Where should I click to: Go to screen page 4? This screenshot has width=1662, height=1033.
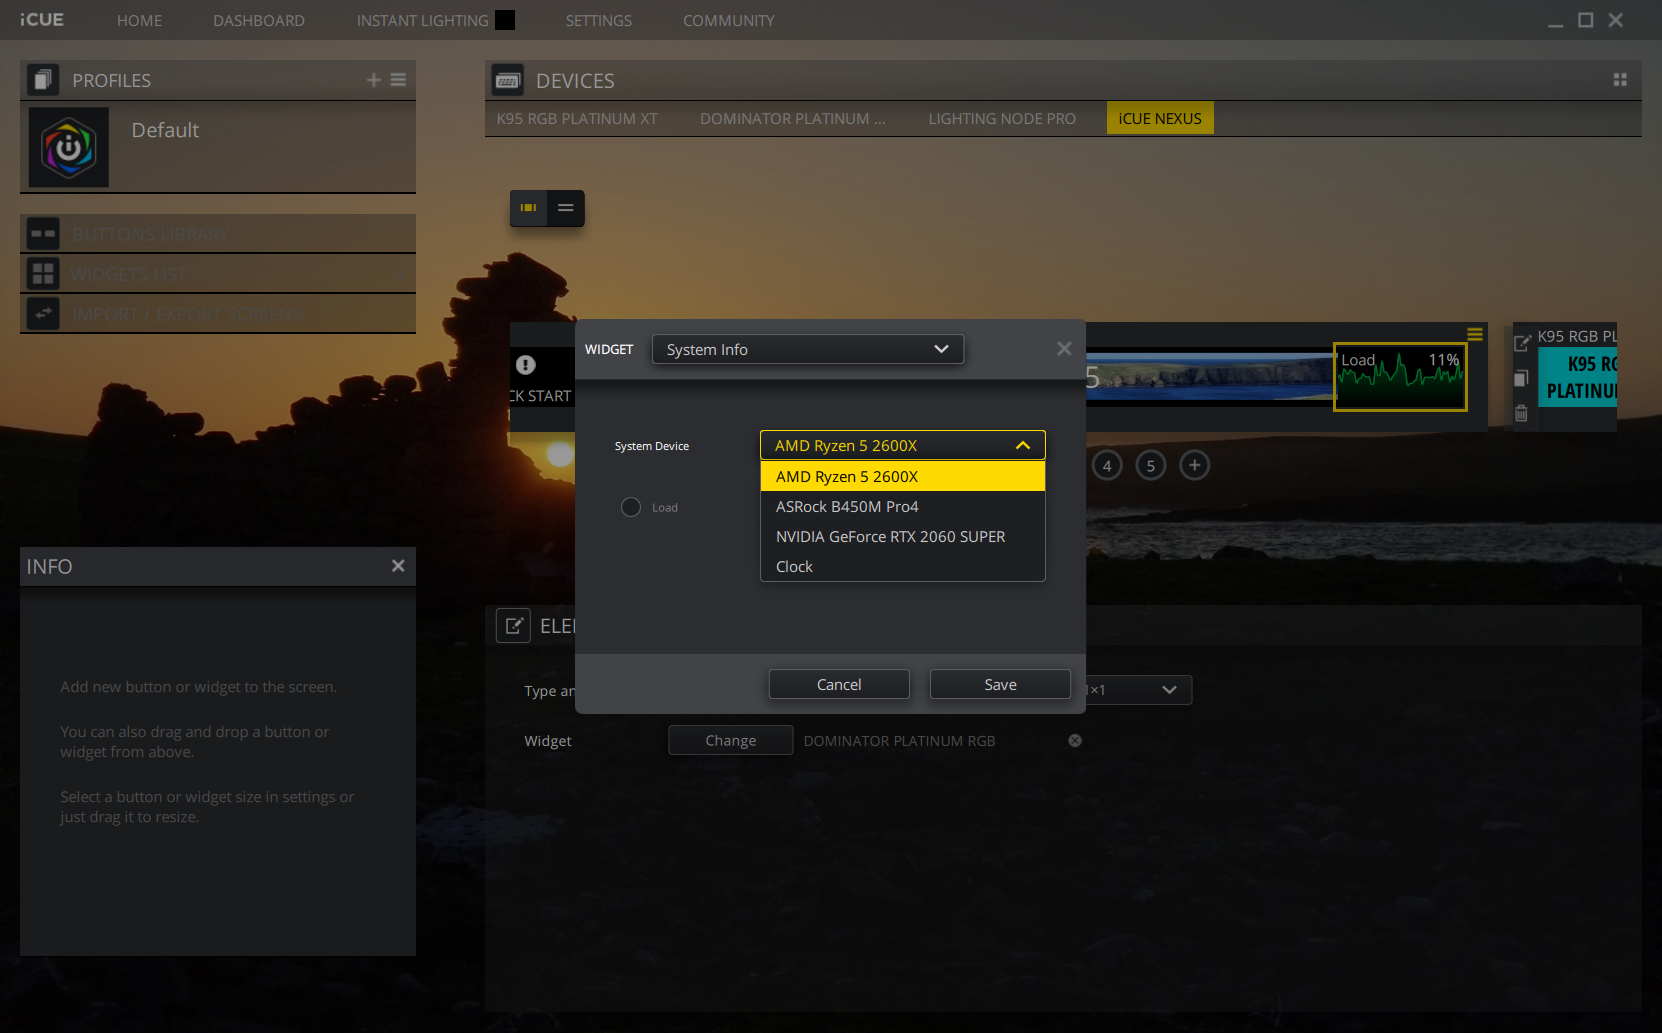point(1107,465)
